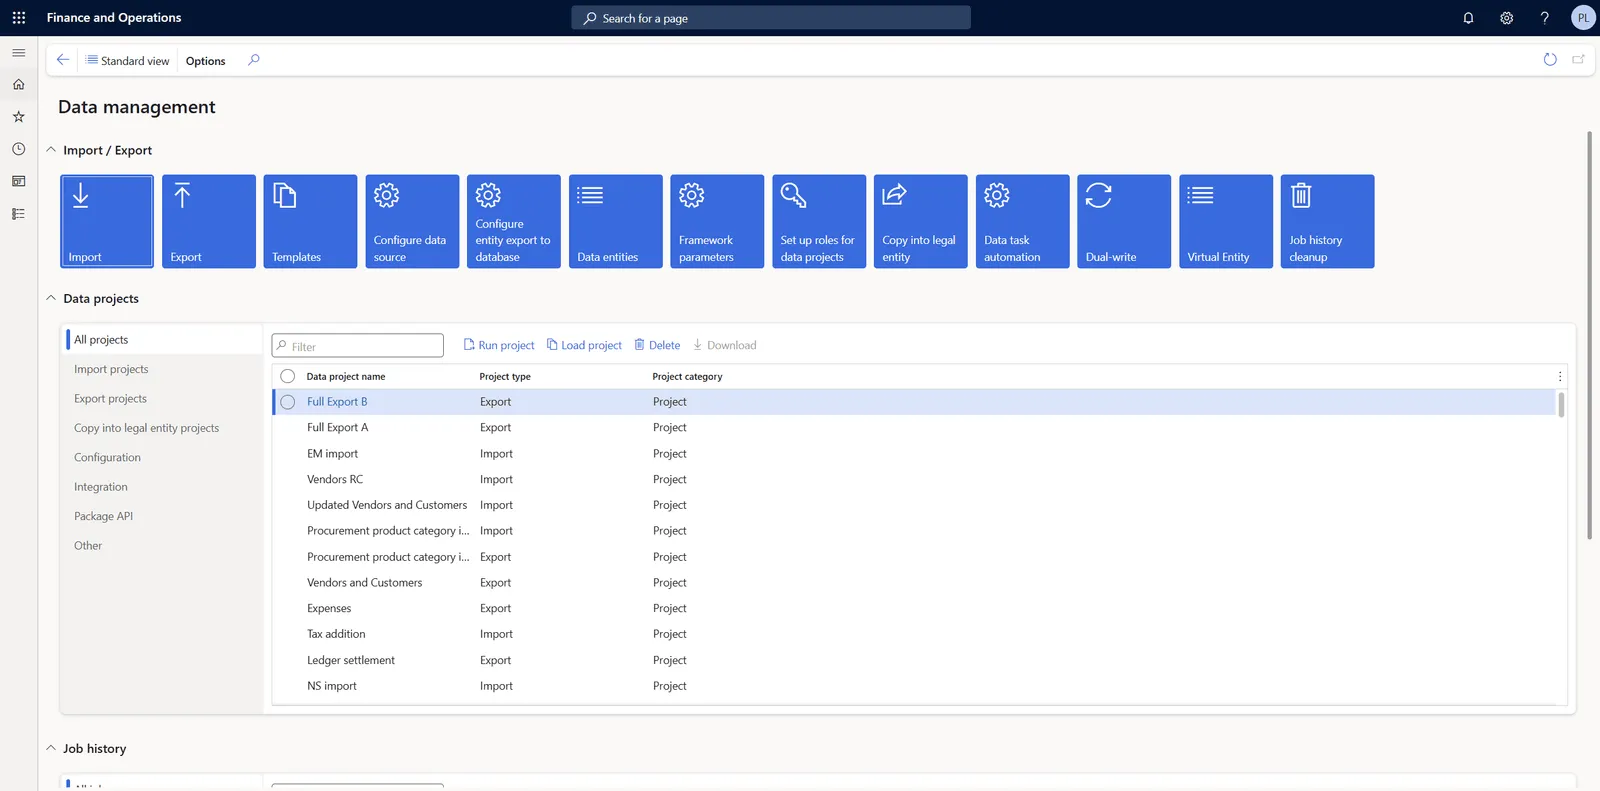Screen dimensions: 1600x791
Task: Sort by Project category column header
Action: (687, 377)
